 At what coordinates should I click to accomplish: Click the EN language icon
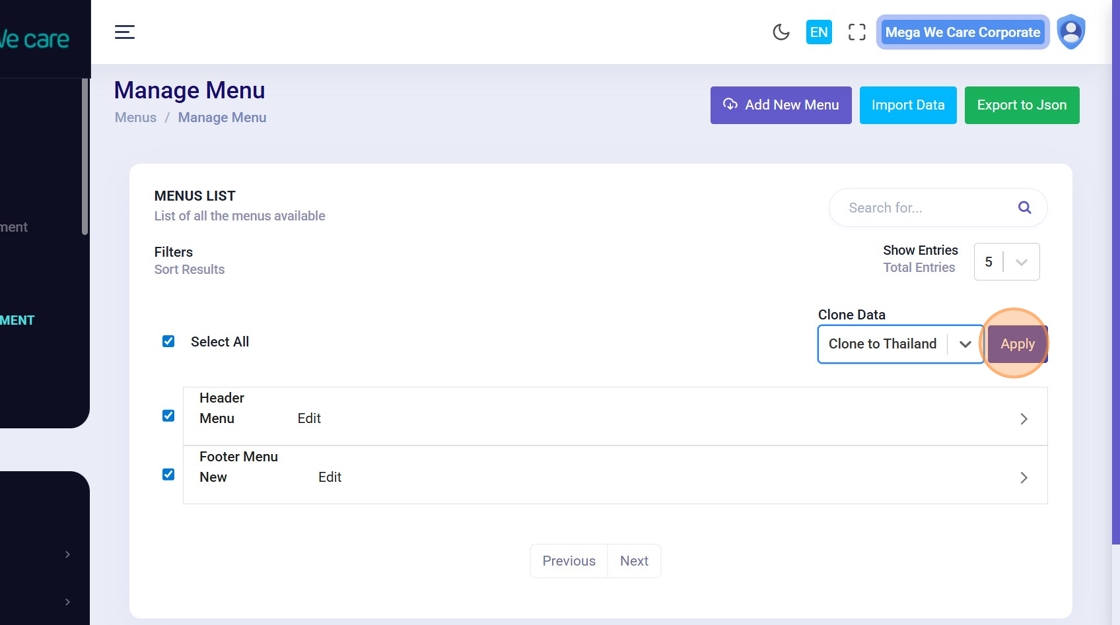pyautogui.click(x=819, y=32)
